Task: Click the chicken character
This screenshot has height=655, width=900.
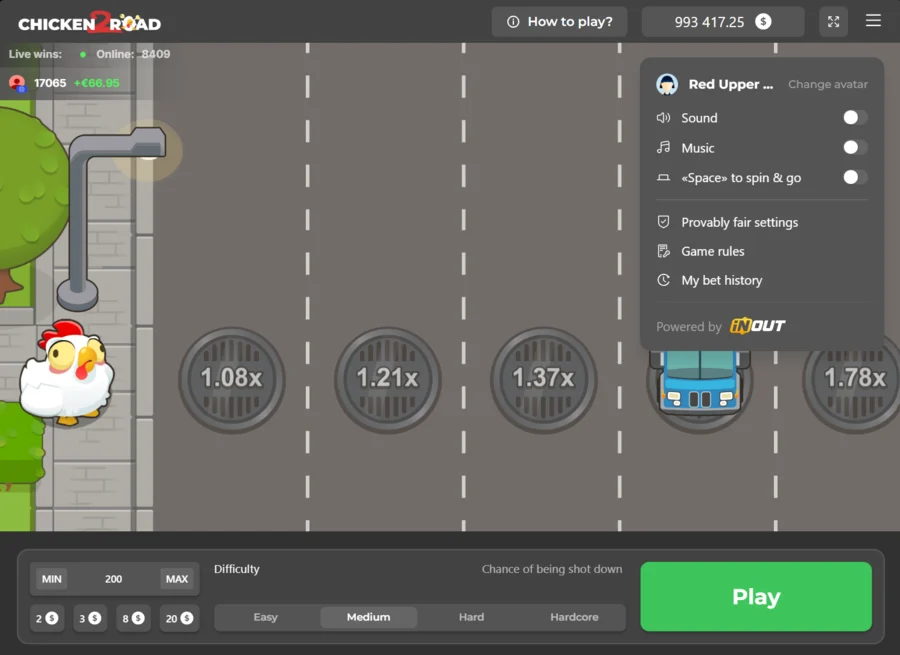Action: [x=67, y=372]
